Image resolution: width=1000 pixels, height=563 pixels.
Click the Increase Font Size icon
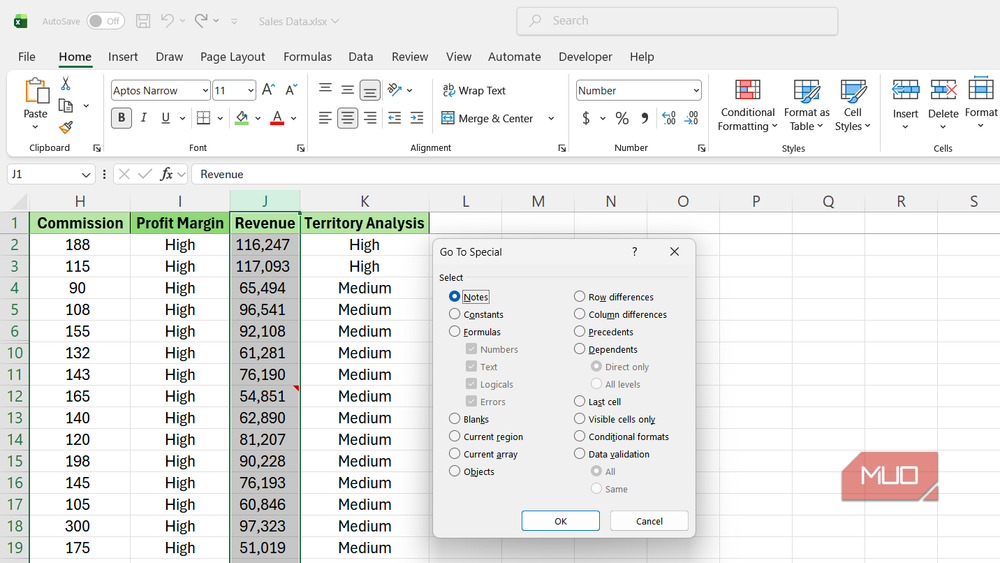pos(268,90)
